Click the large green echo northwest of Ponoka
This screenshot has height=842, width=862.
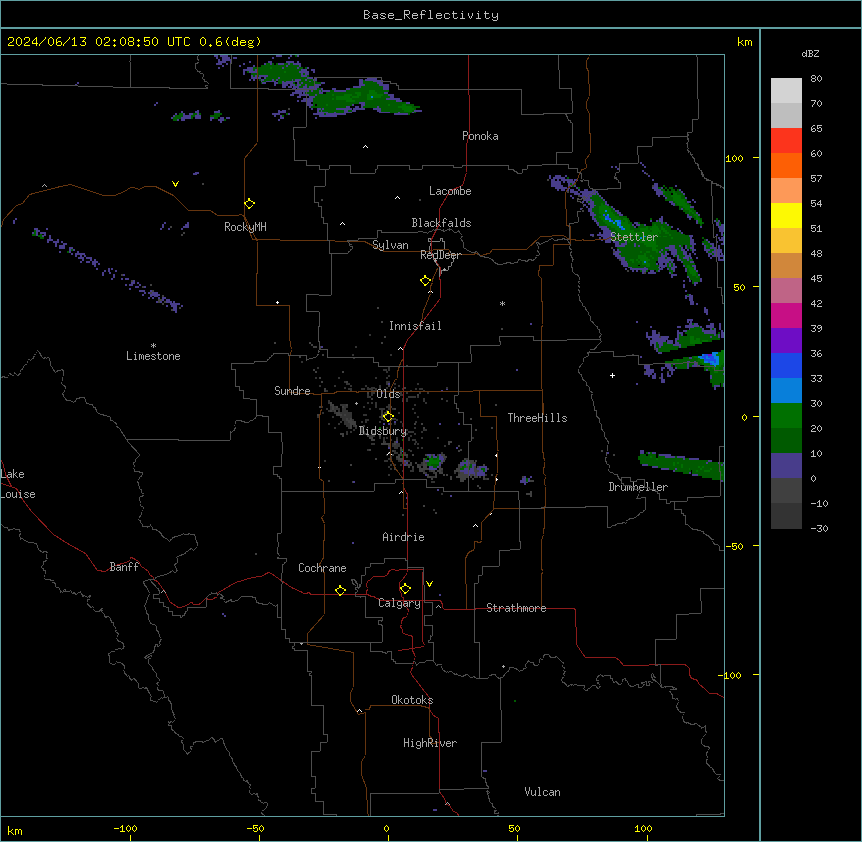point(366,99)
